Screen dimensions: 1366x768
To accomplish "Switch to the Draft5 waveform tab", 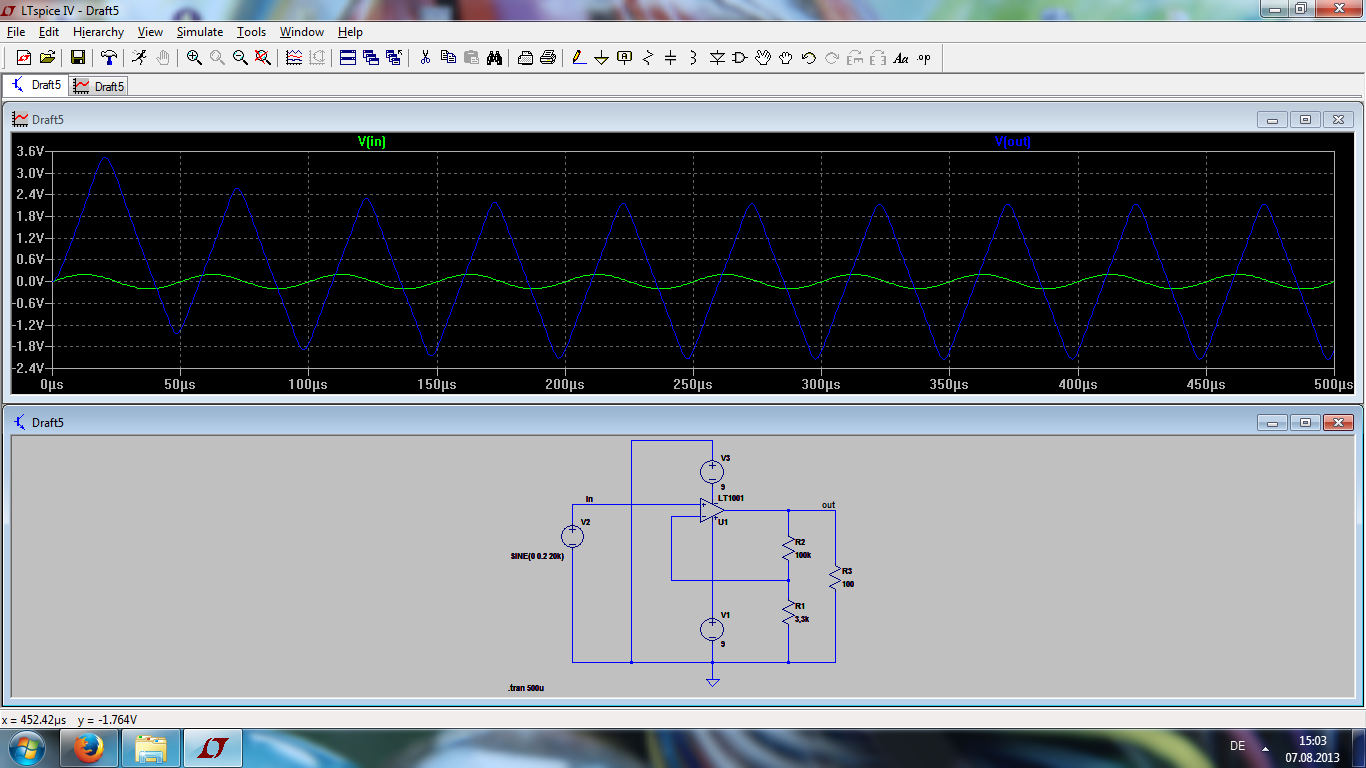I will pyautogui.click(x=99, y=86).
